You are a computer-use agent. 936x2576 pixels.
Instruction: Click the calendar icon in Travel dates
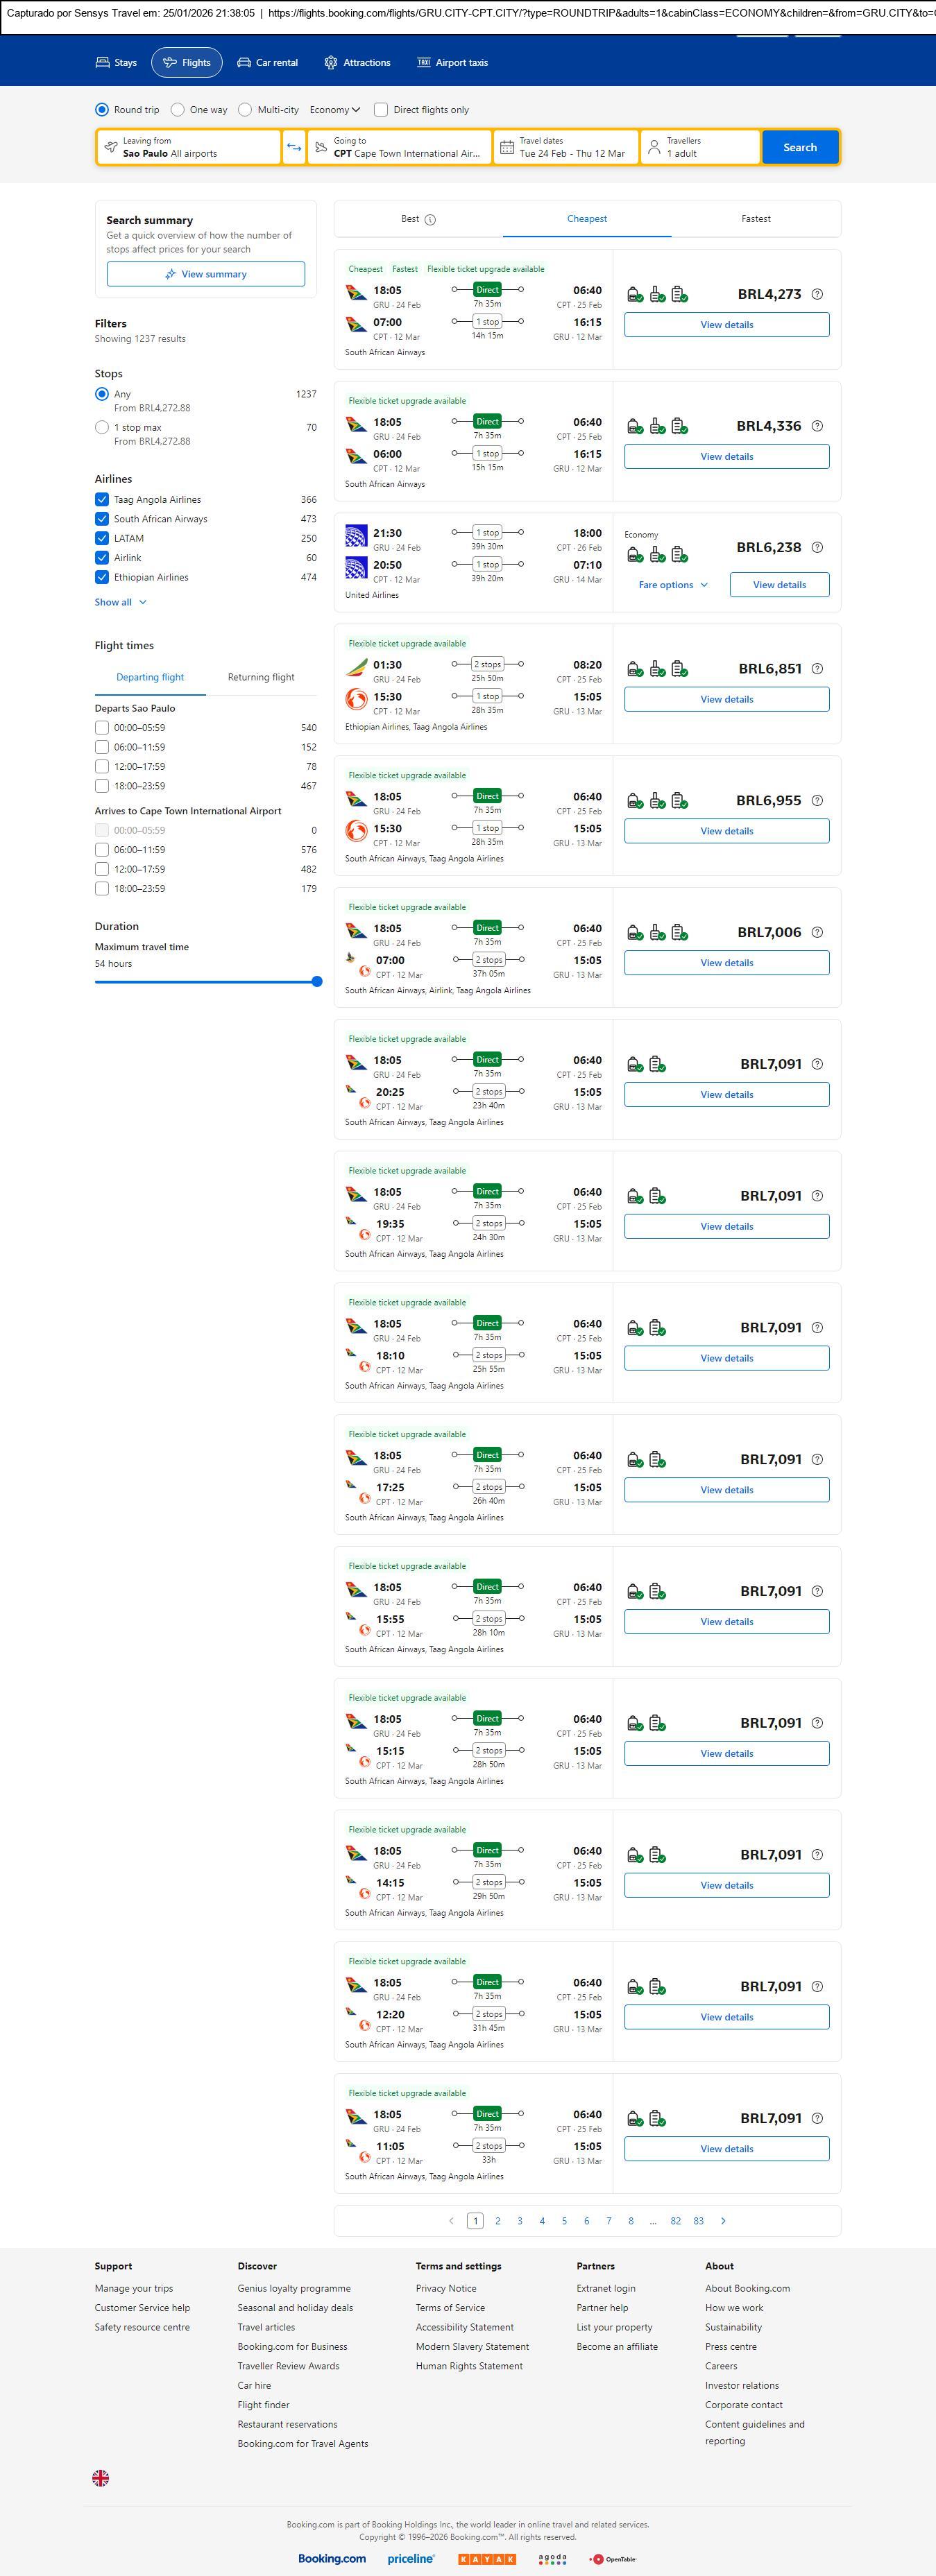pyautogui.click(x=507, y=148)
